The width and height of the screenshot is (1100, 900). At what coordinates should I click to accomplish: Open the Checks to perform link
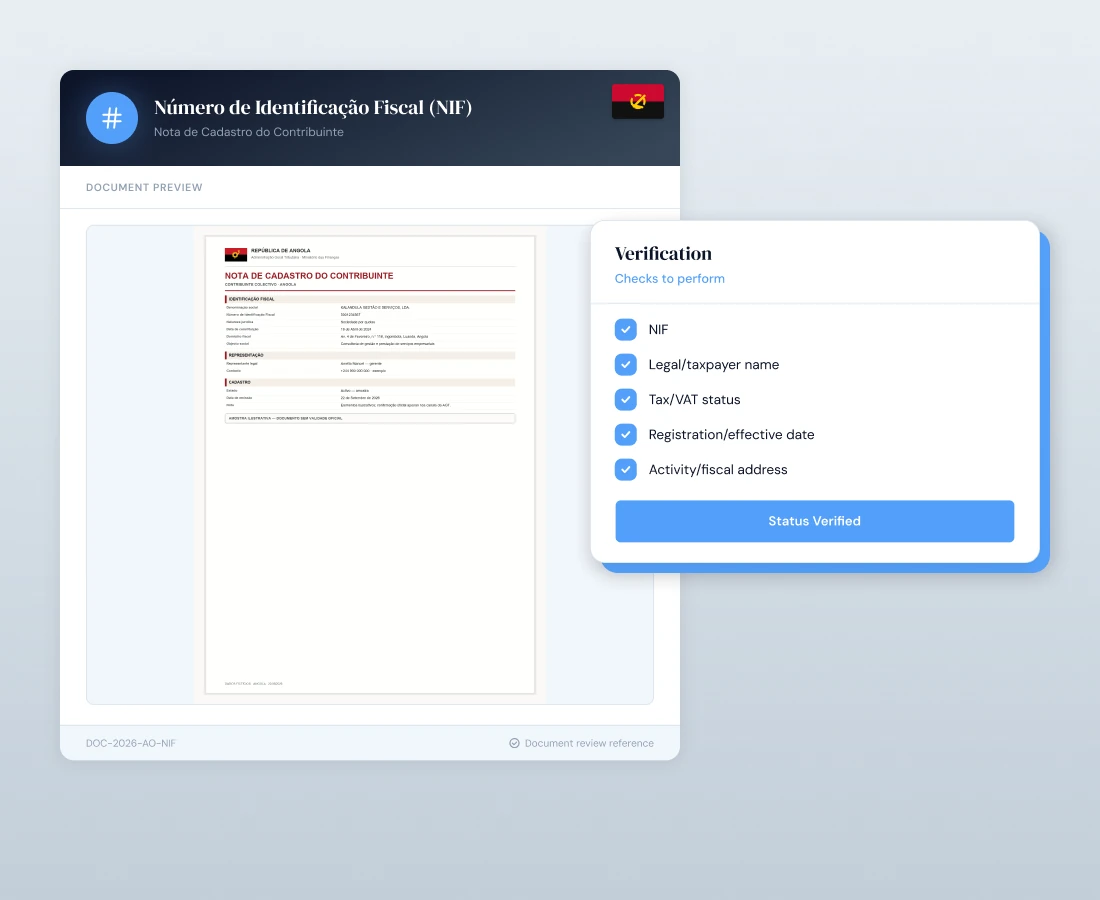[x=669, y=278]
